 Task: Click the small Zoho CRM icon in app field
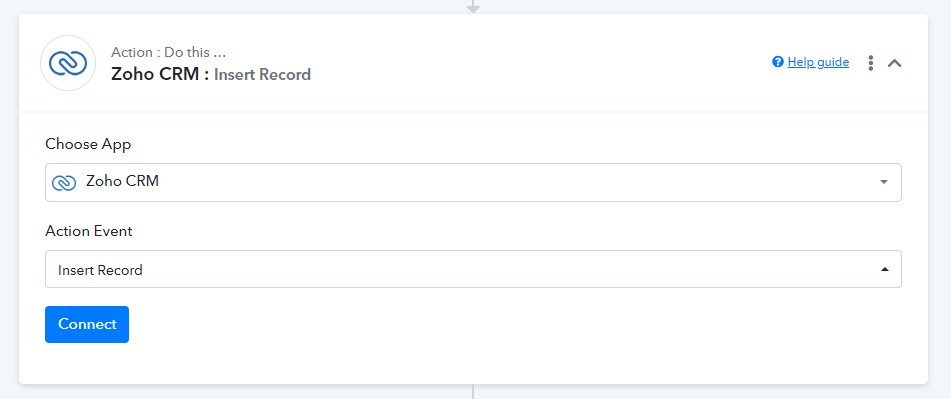(64, 182)
